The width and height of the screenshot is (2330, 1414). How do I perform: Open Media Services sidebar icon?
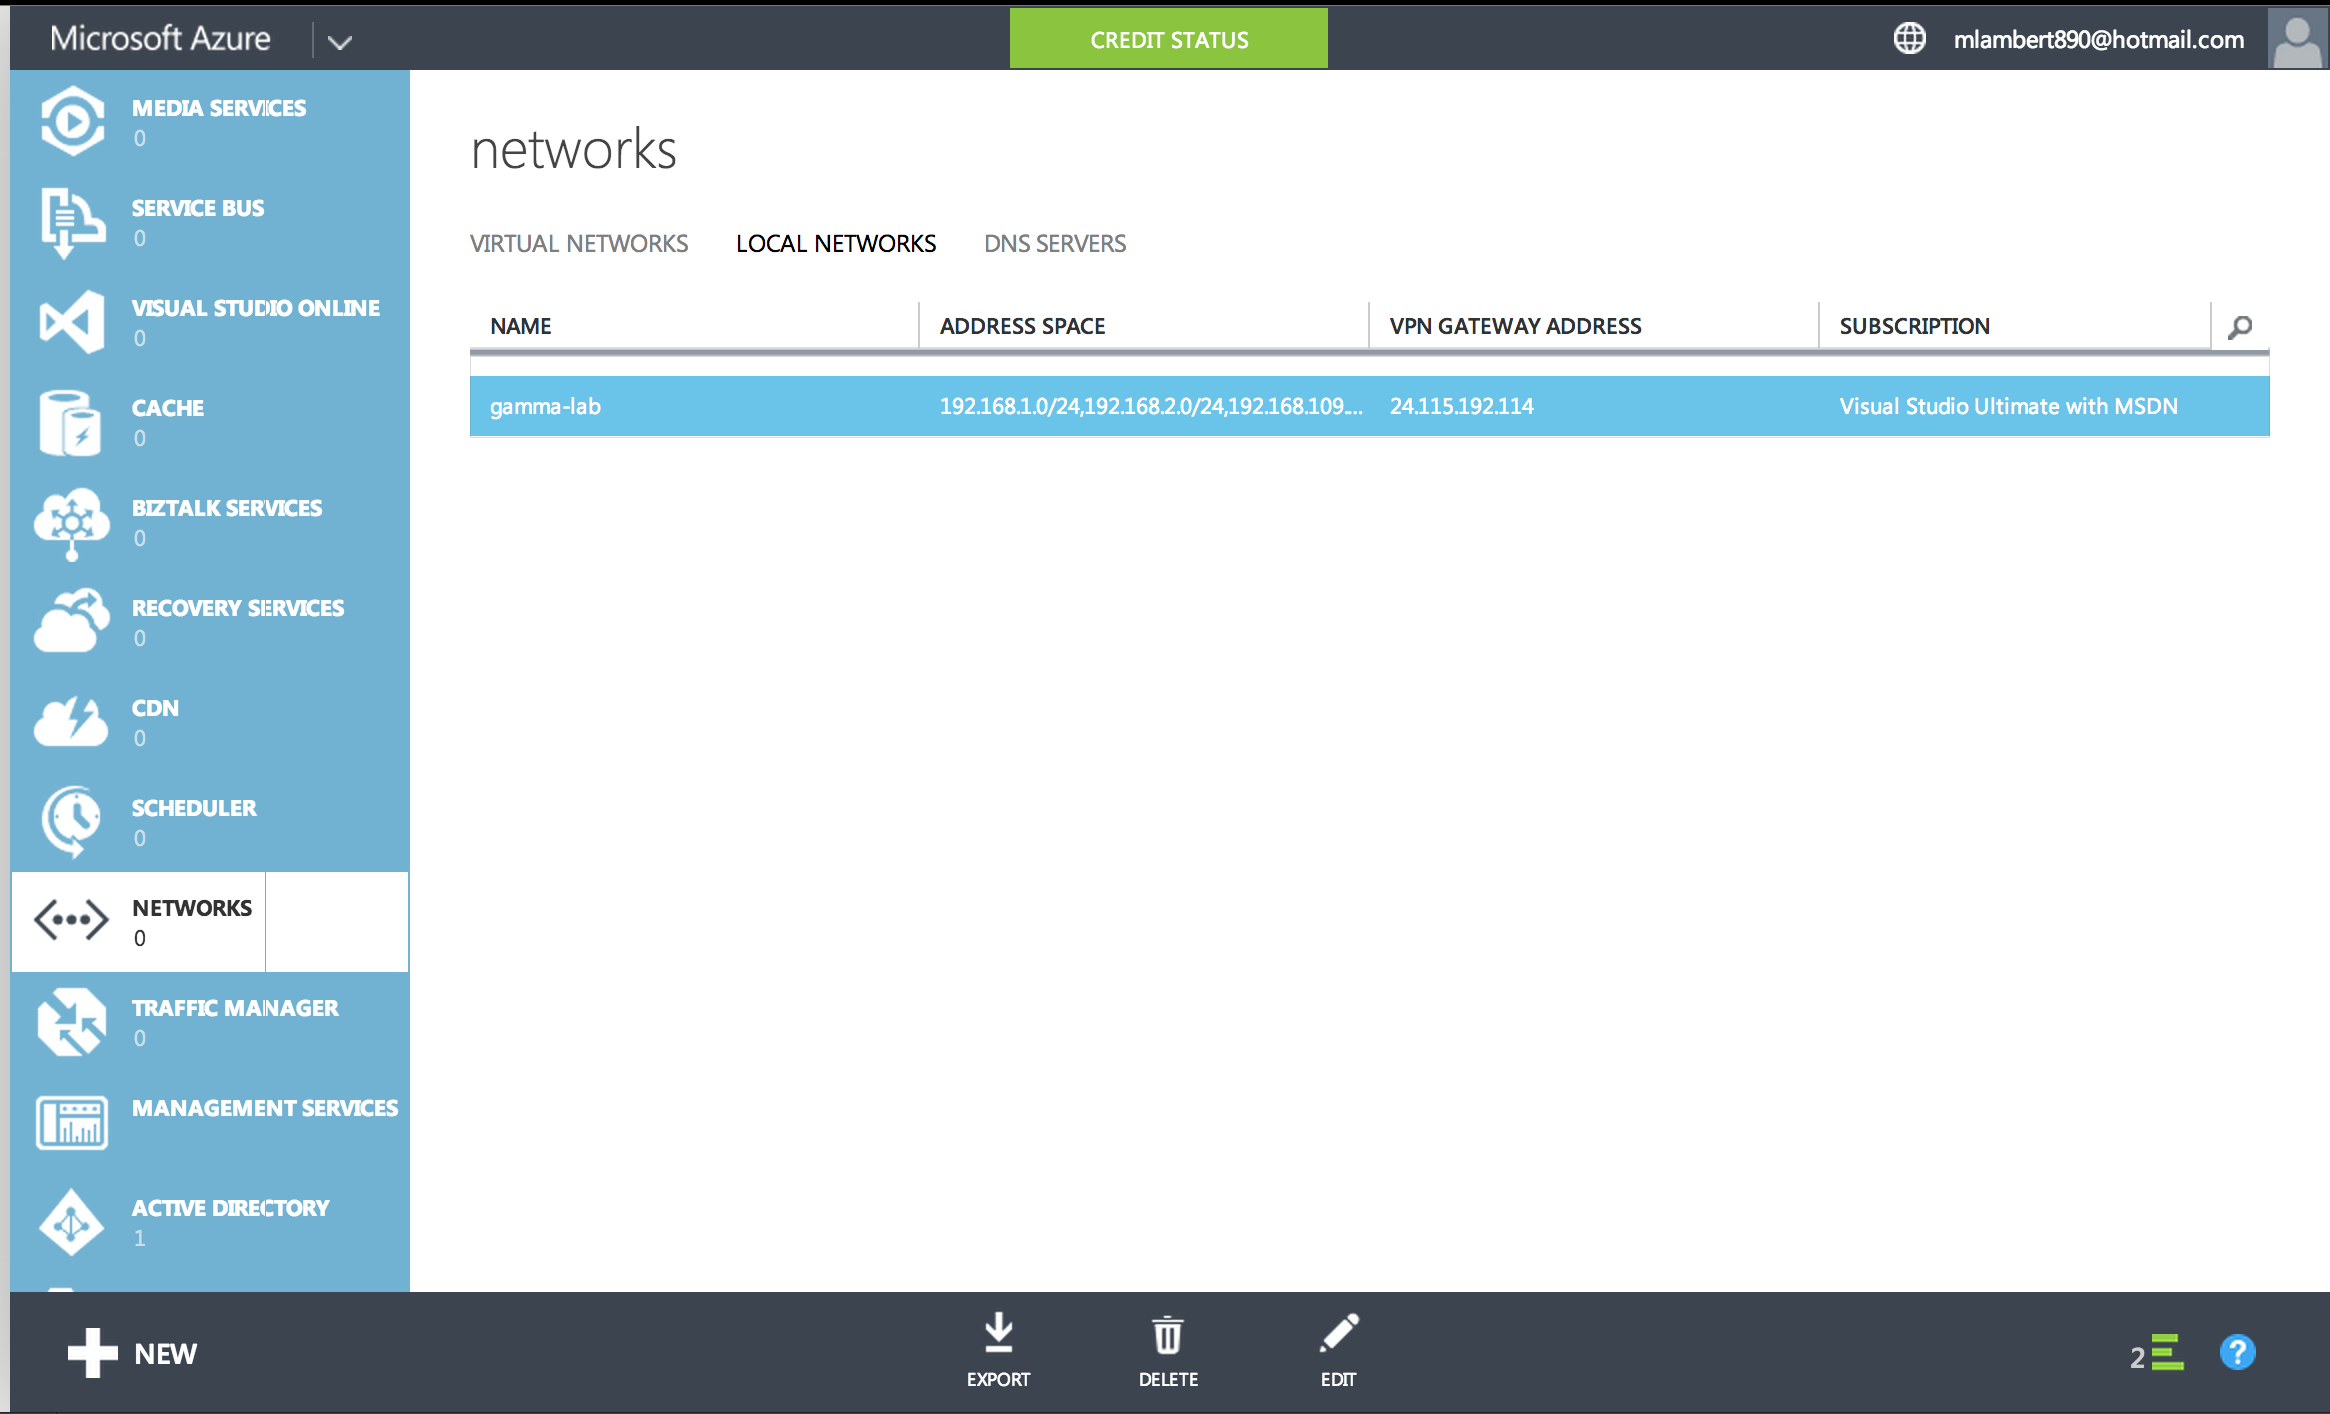[x=72, y=121]
